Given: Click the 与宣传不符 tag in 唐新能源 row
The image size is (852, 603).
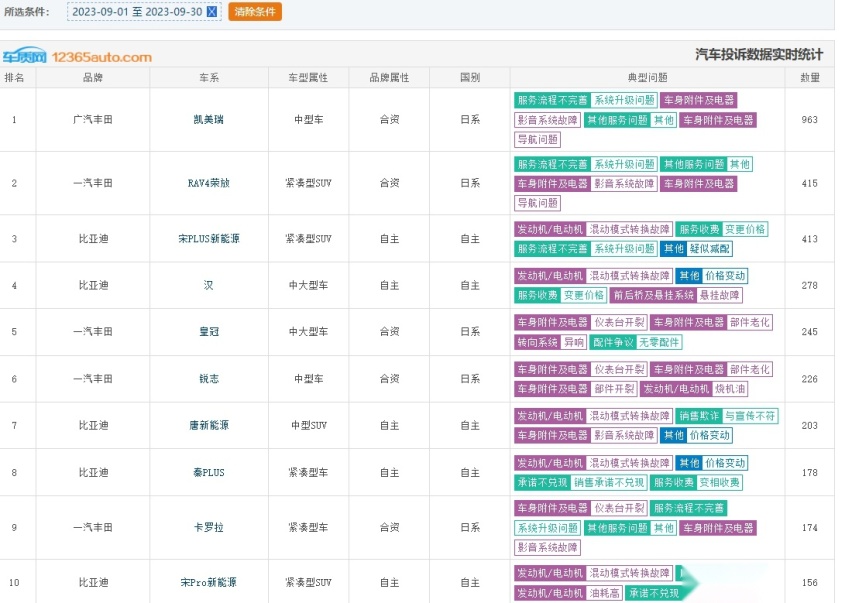Looking at the screenshot, I should tap(750, 416).
